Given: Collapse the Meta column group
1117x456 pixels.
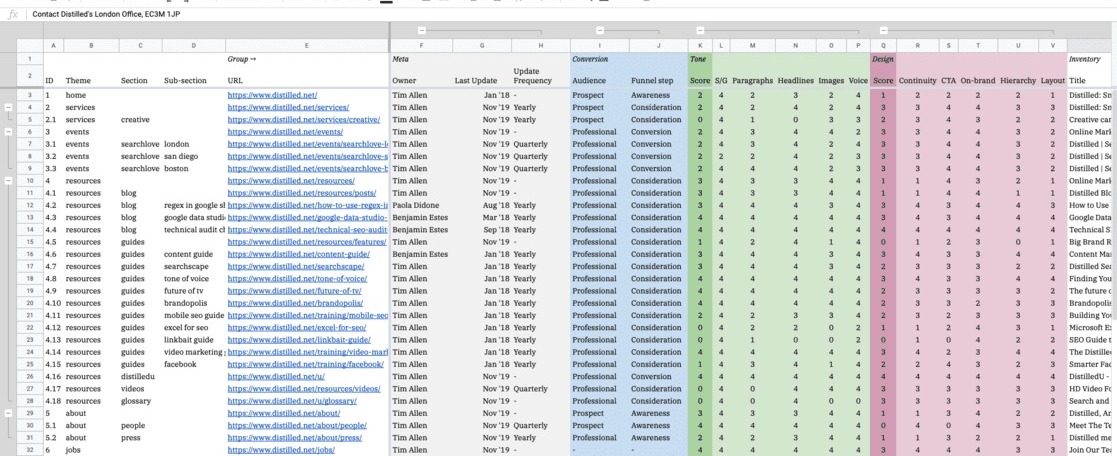Looking at the screenshot, I should tap(422, 31).
